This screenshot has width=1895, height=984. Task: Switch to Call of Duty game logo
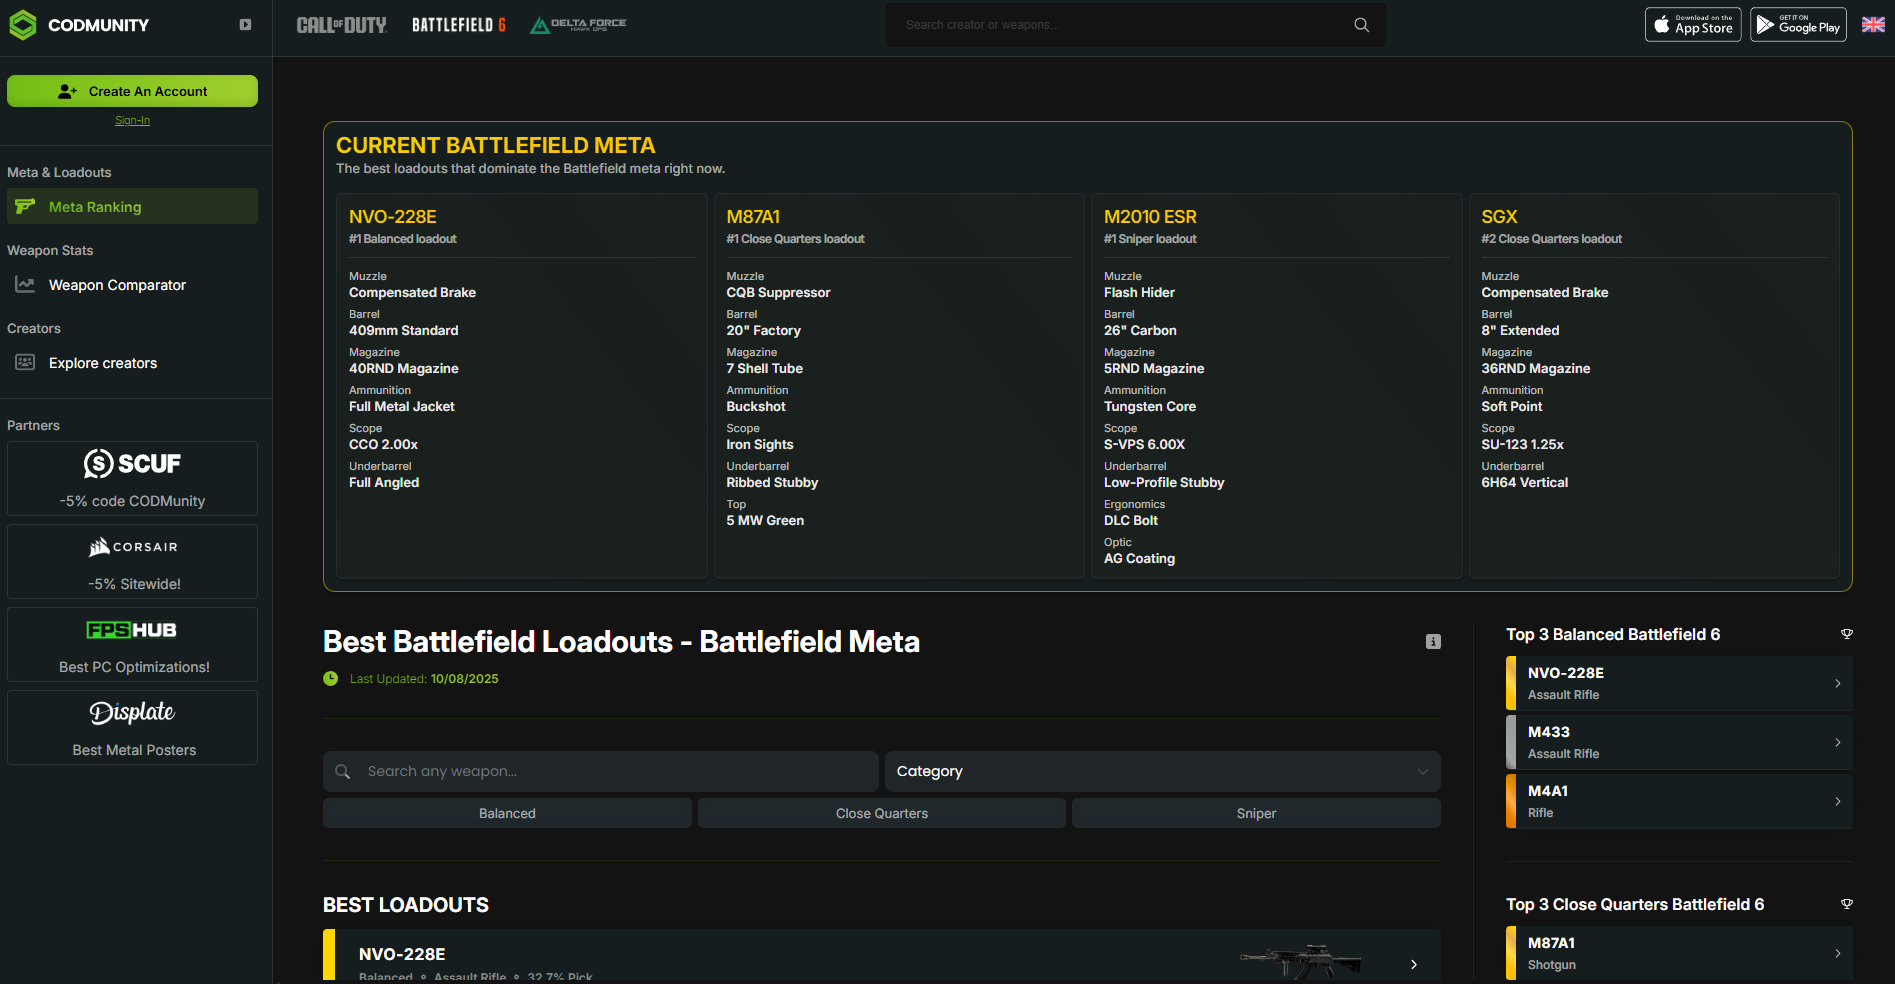tap(341, 25)
